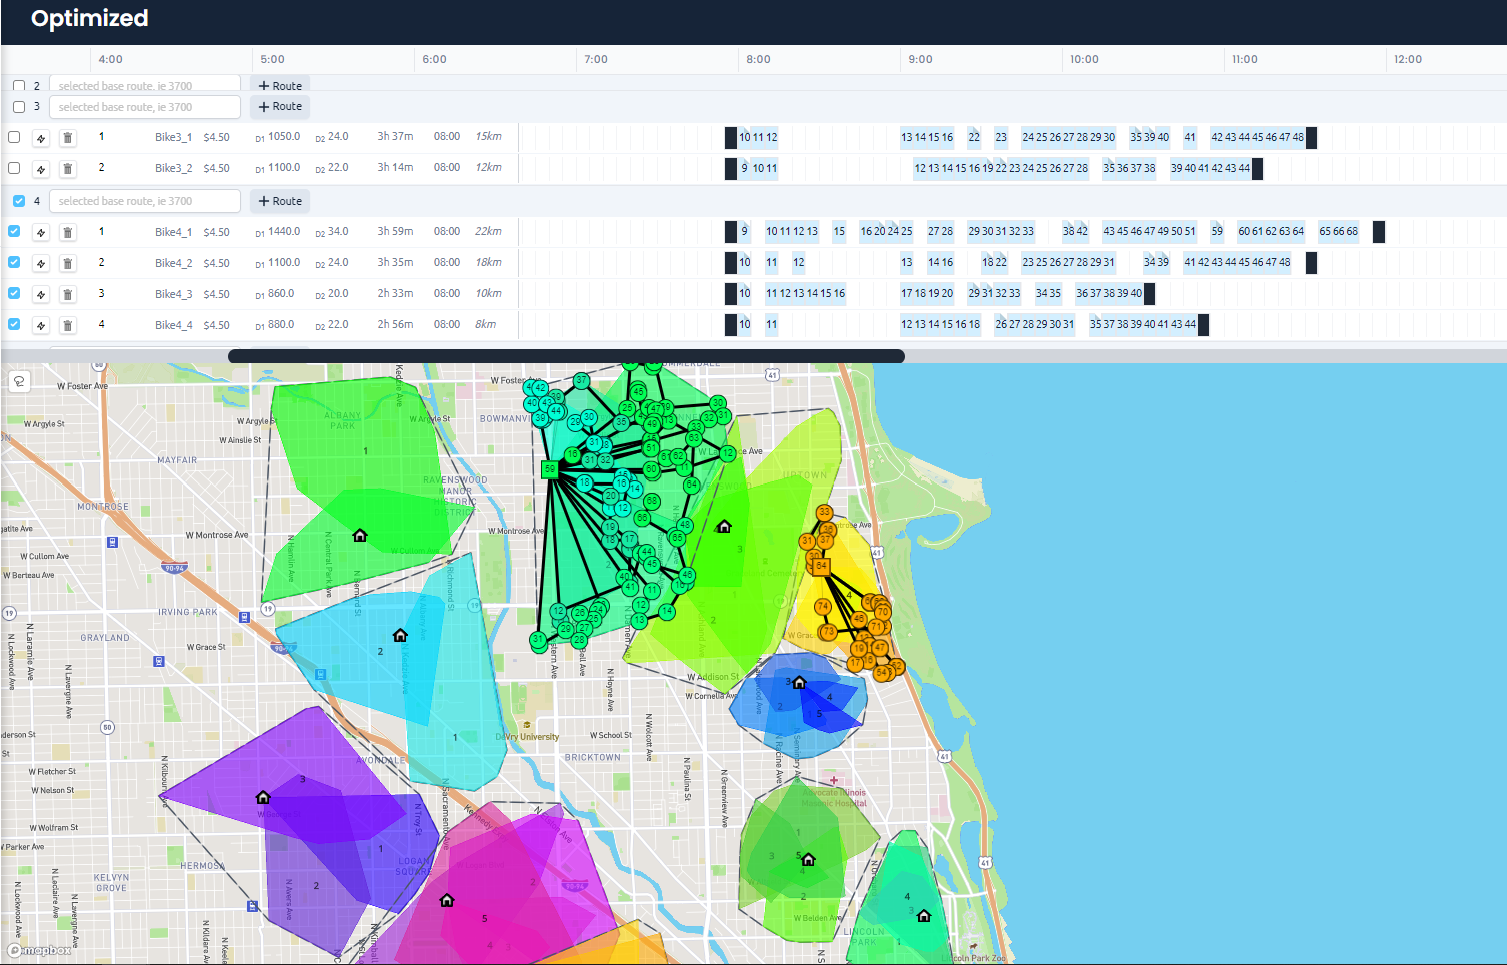The image size is (1507, 965).
Task: Click the 3h 59m duration of Bike4_1
Action: (x=395, y=232)
